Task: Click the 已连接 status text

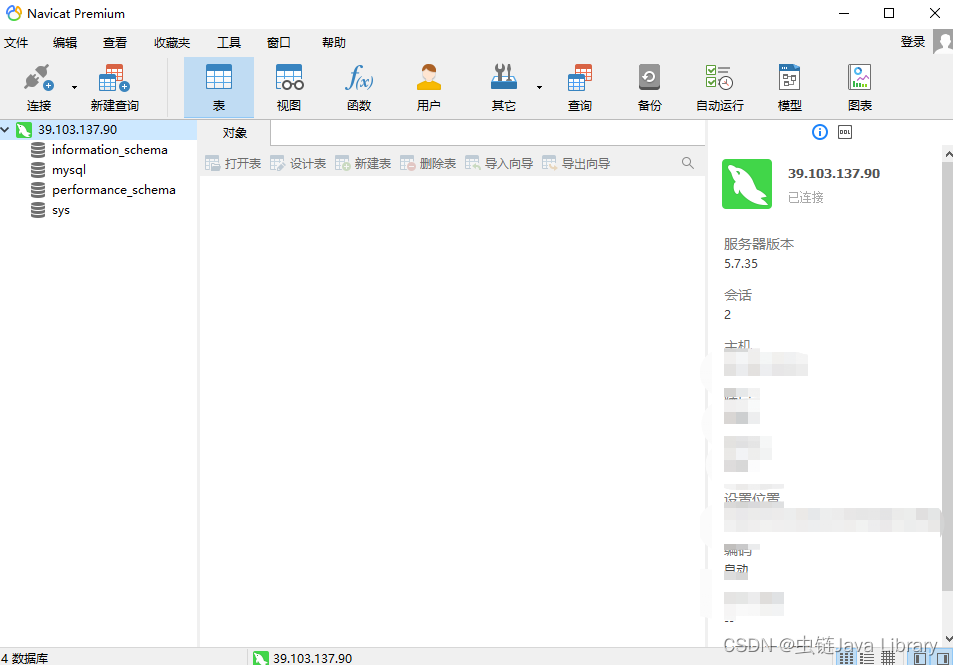Action: (x=806, y=197)
